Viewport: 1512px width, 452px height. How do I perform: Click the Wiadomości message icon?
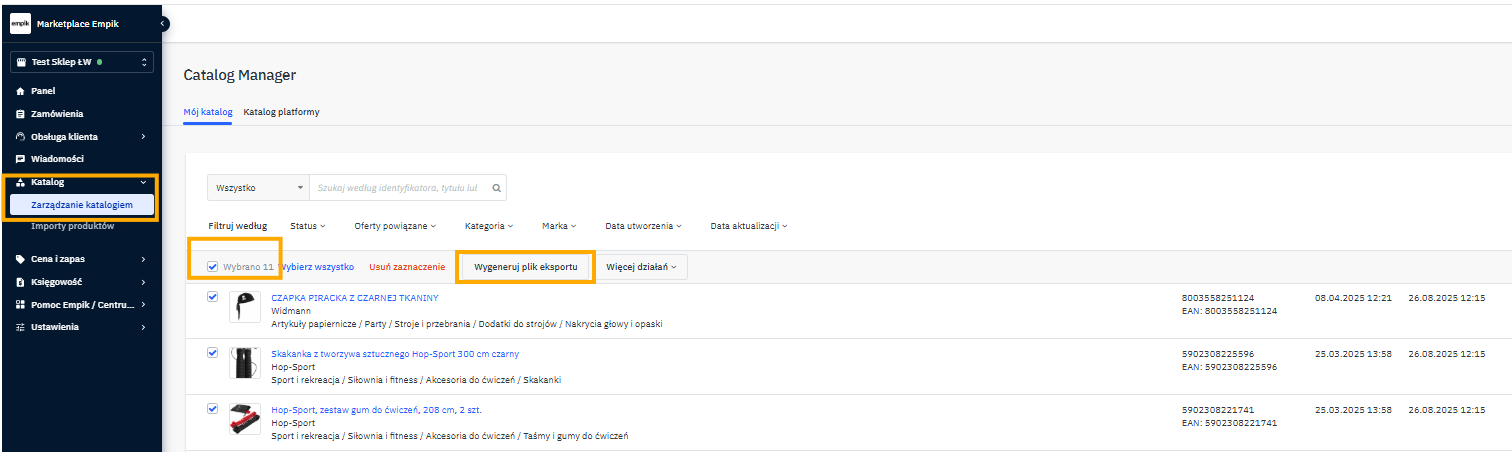coord(20,159)
